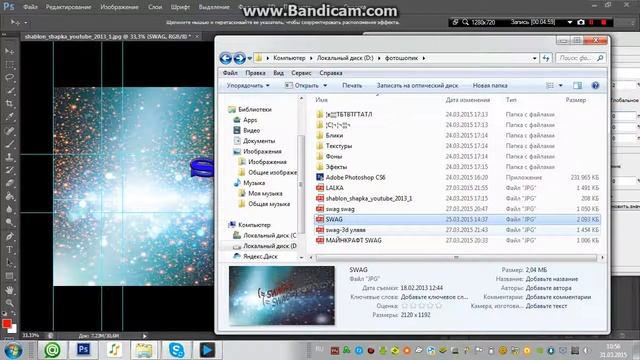640x360 pixels.
Task: Select the History Brush tool
Action: tap(9, 170)
